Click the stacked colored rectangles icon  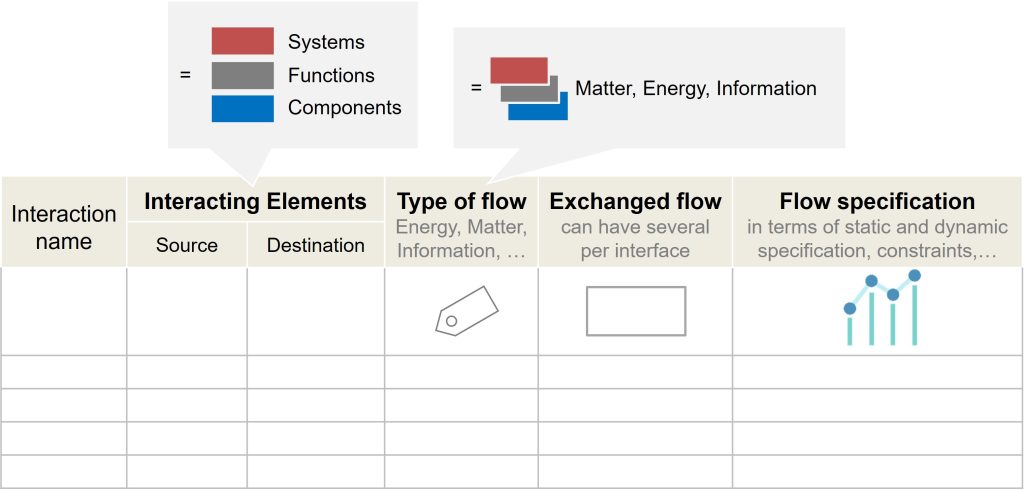(x=528, y=88)
